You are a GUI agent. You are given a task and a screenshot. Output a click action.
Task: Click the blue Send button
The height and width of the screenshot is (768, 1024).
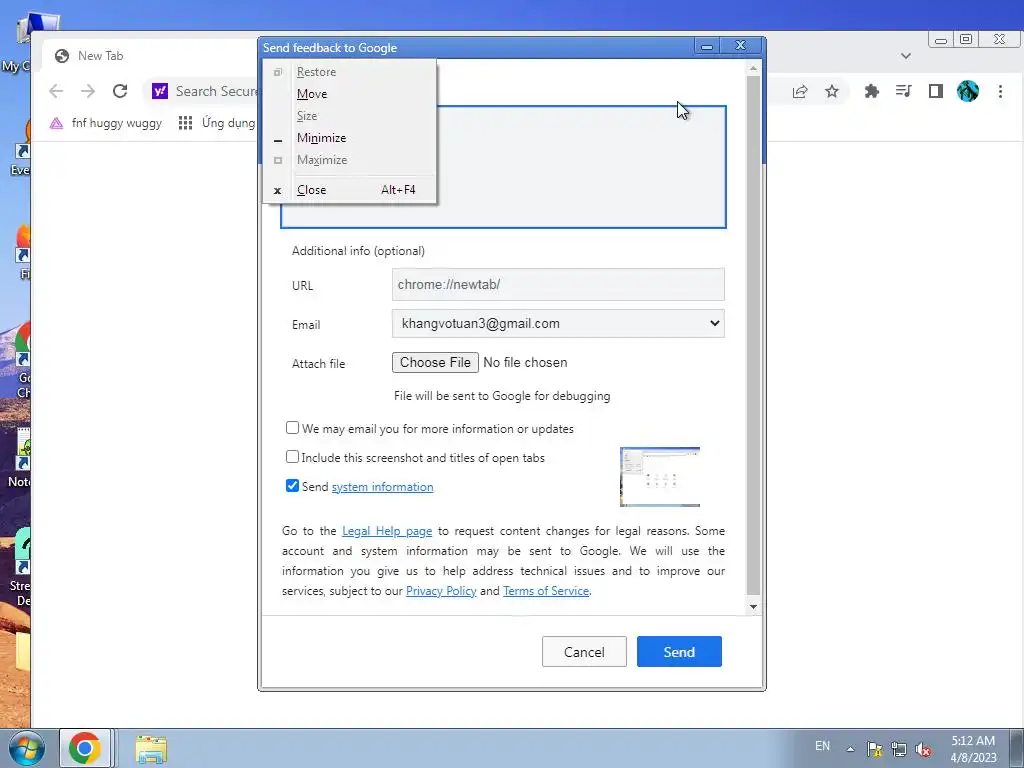[x=679, y=652]
